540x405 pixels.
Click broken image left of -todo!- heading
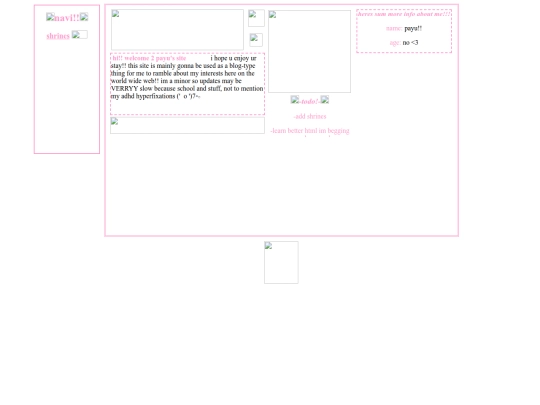[295, 100]
